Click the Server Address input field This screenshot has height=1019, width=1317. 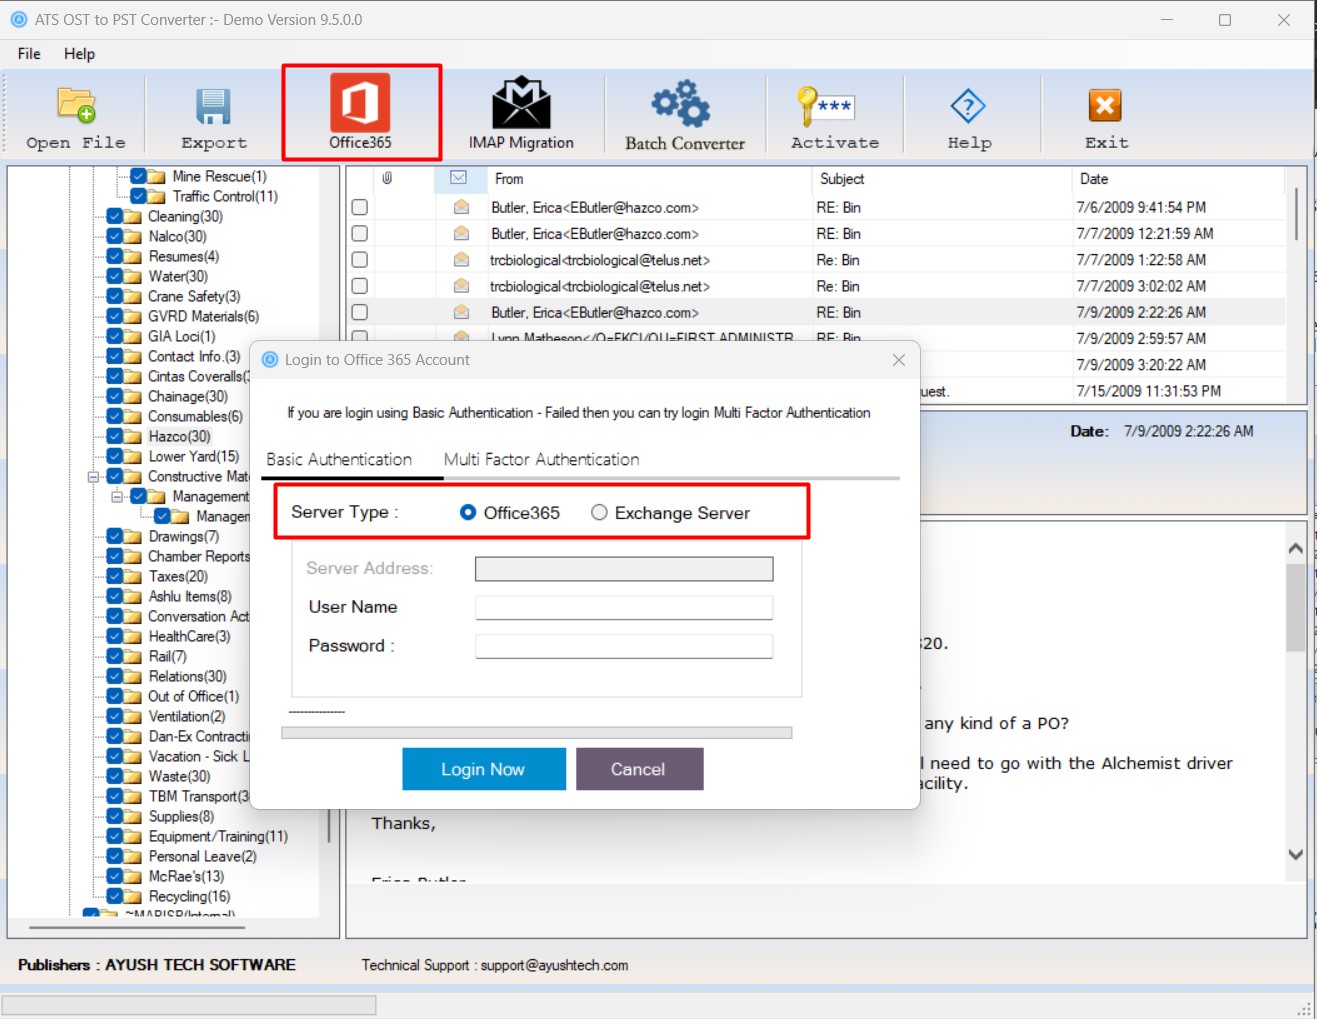coord(624,569)
